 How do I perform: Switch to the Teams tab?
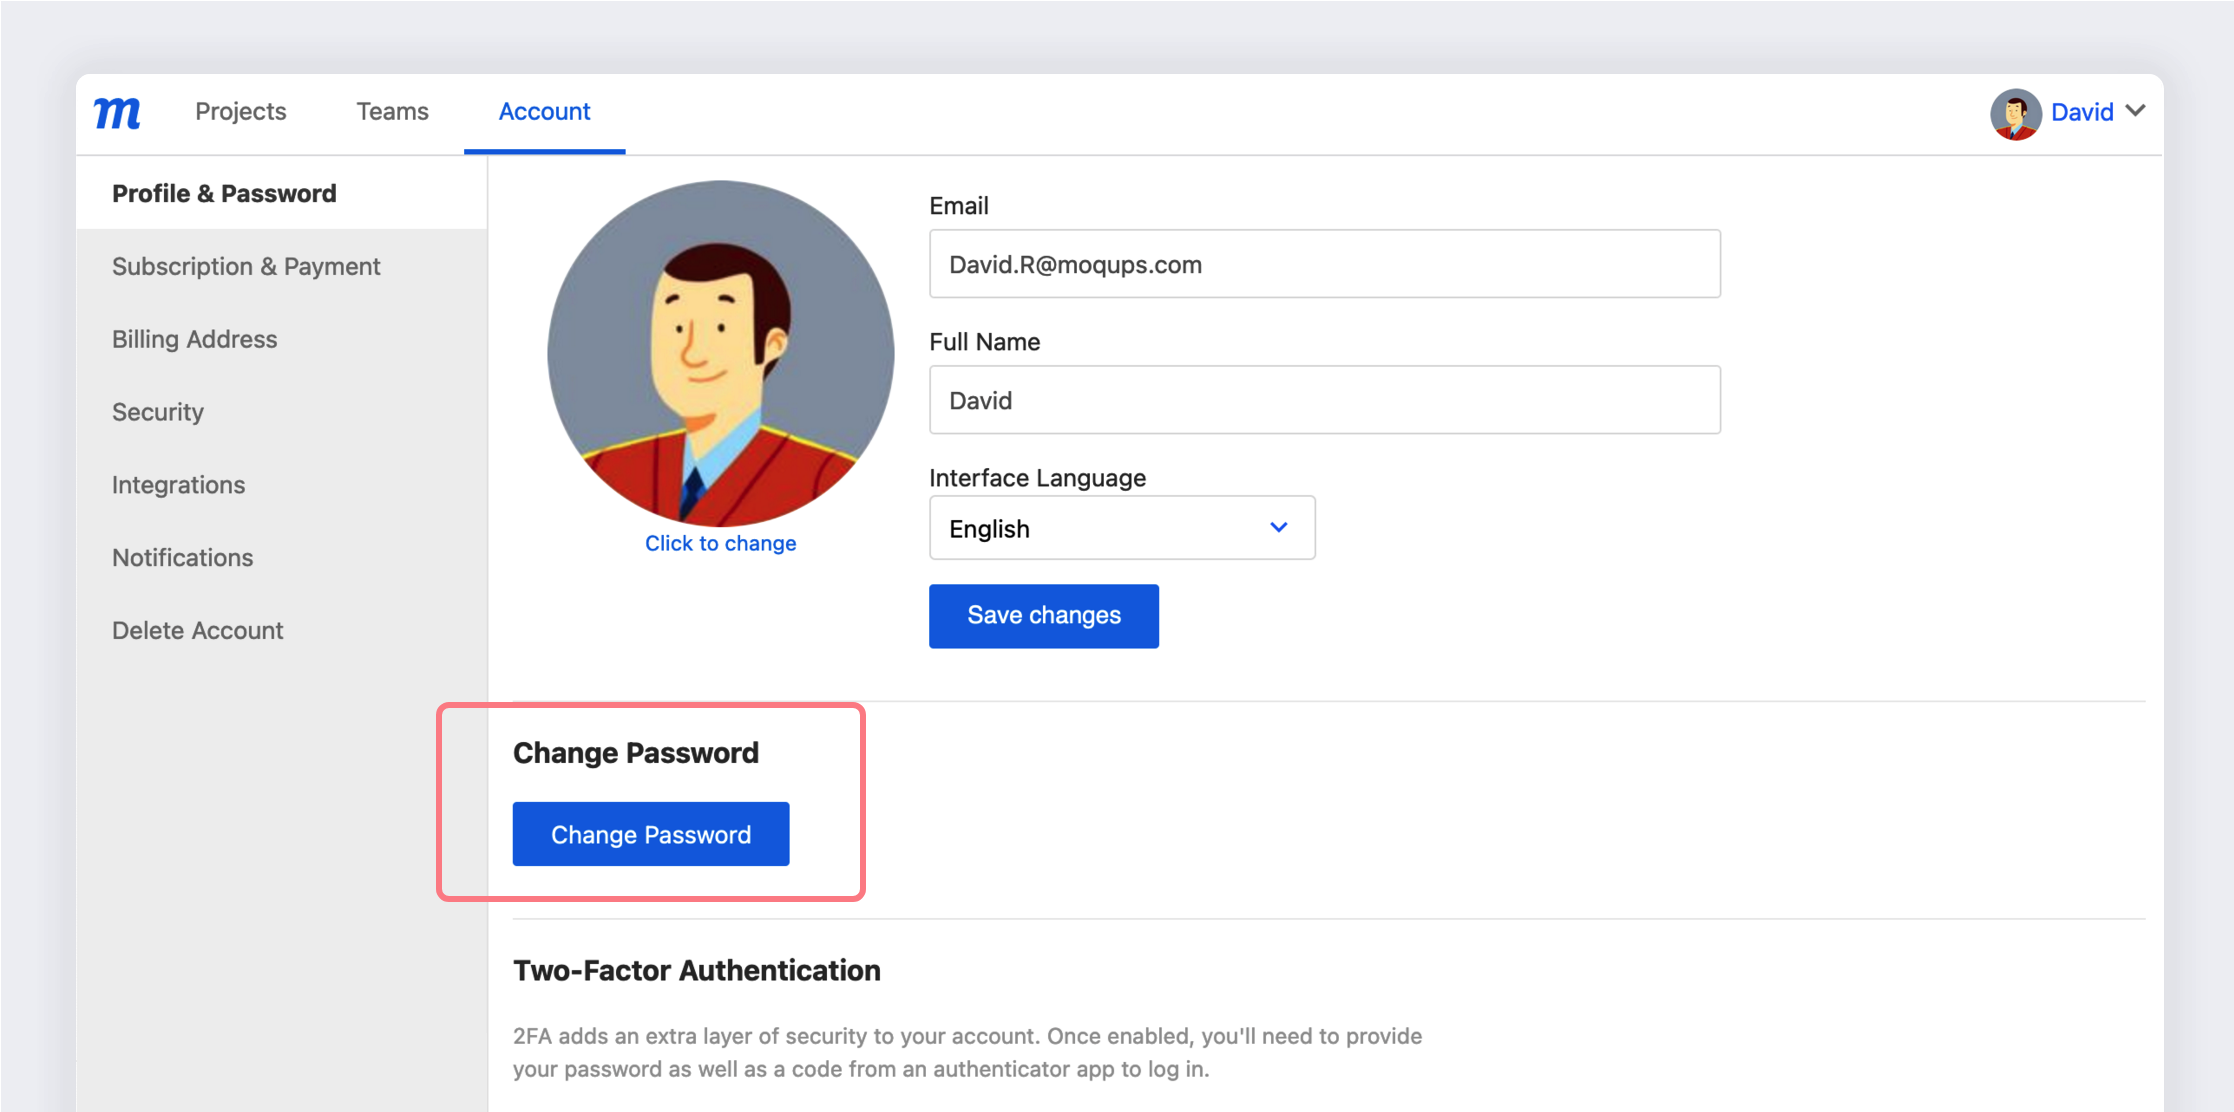coord(392,112)
